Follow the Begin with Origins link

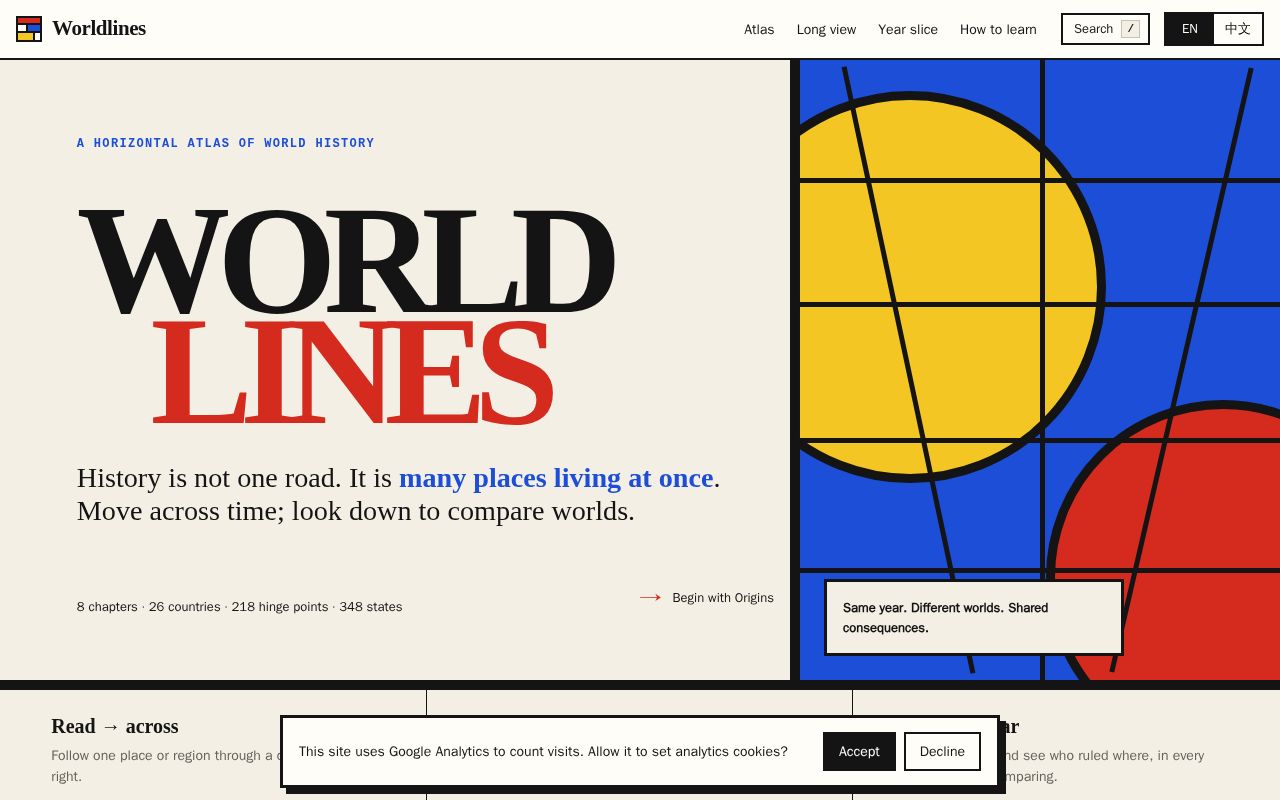point(707,598)
